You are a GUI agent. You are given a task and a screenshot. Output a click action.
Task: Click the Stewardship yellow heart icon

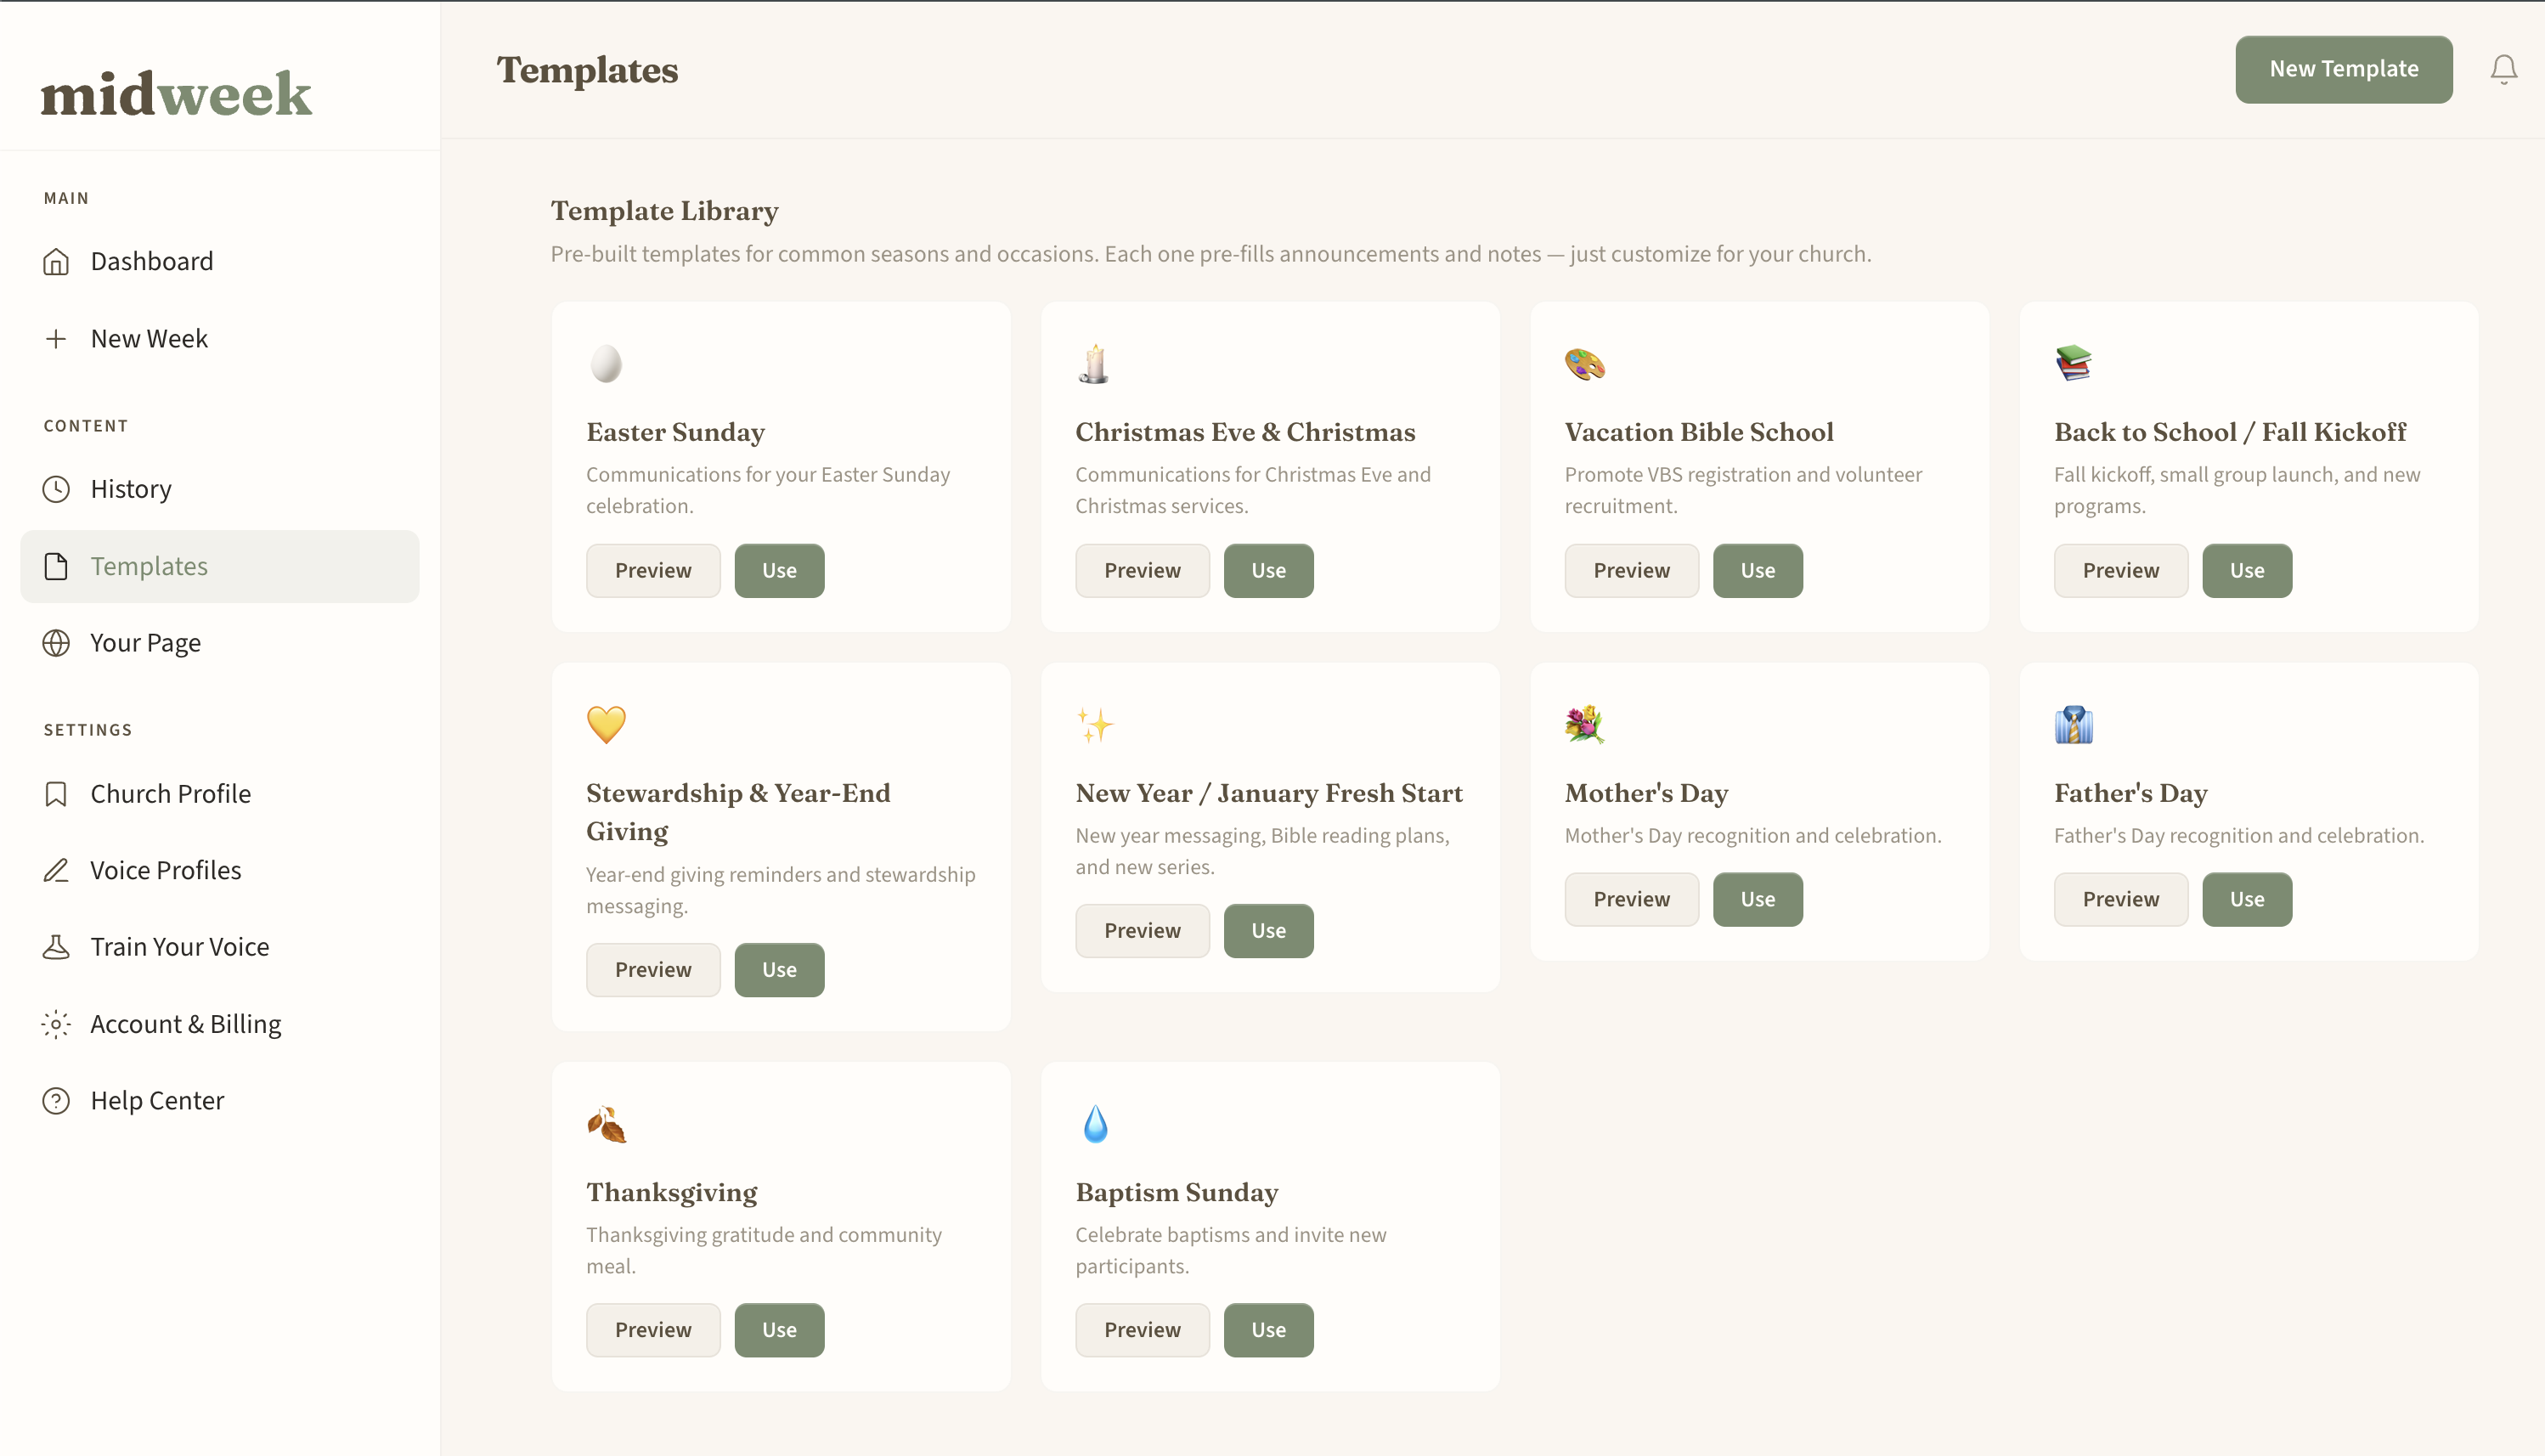click(606, 724)
